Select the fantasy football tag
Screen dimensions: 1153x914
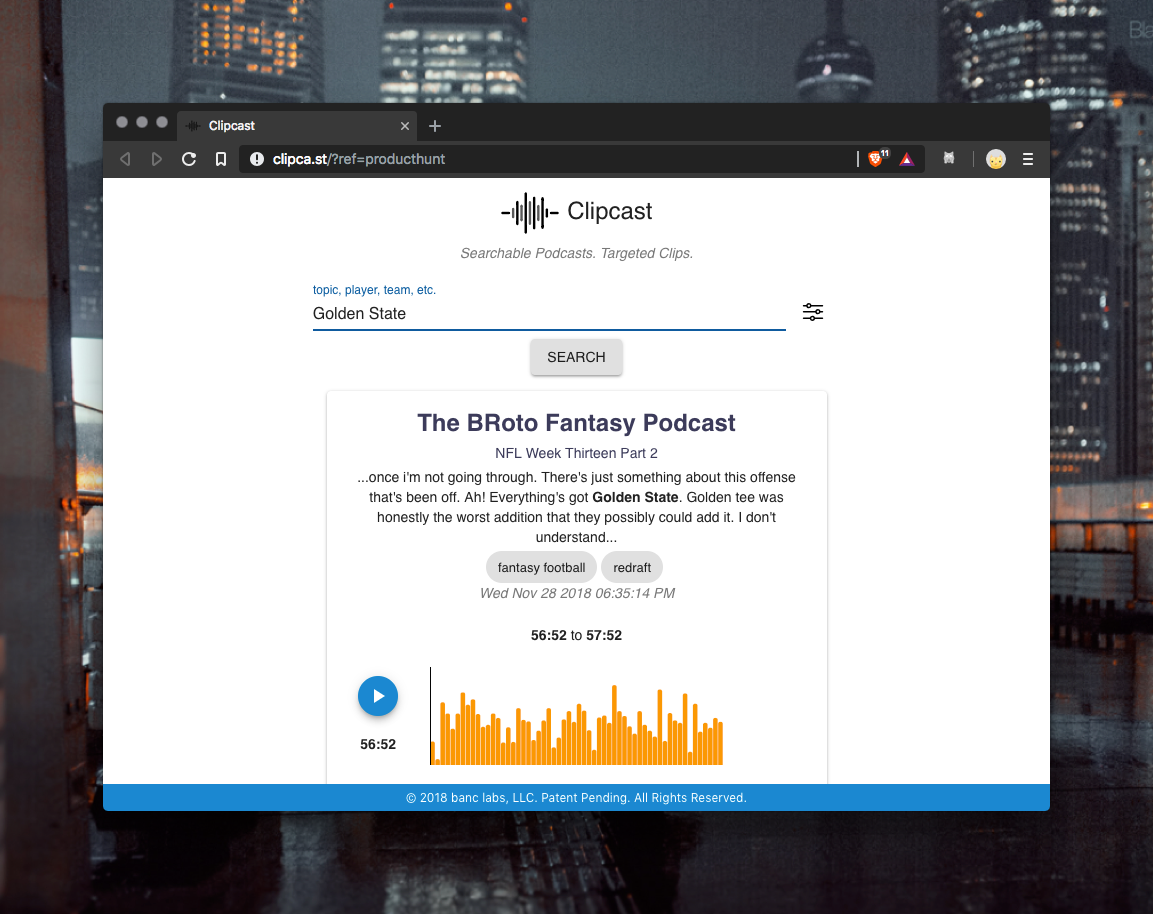click(x=541, y=567)
